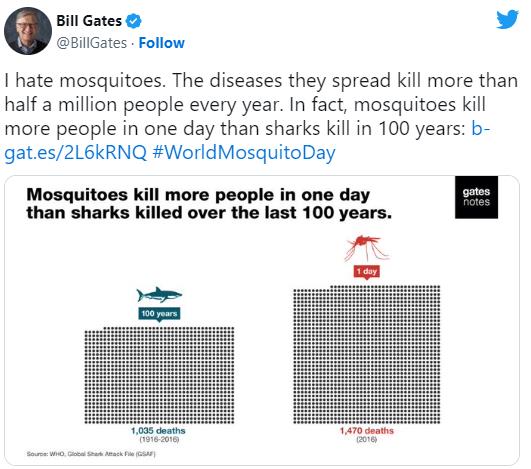The width and height of the screenshot is (531, 469).
Task: Click the red mosquito icon
Action: (366, 248)
